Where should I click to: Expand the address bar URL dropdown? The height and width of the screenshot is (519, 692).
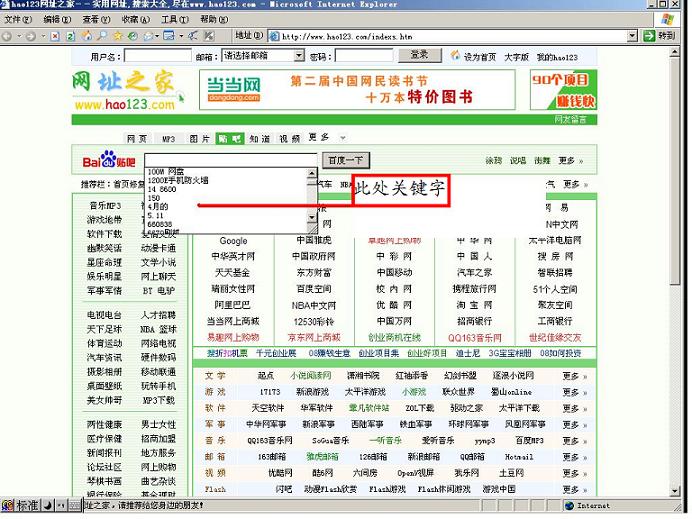[x=630, y=36]
